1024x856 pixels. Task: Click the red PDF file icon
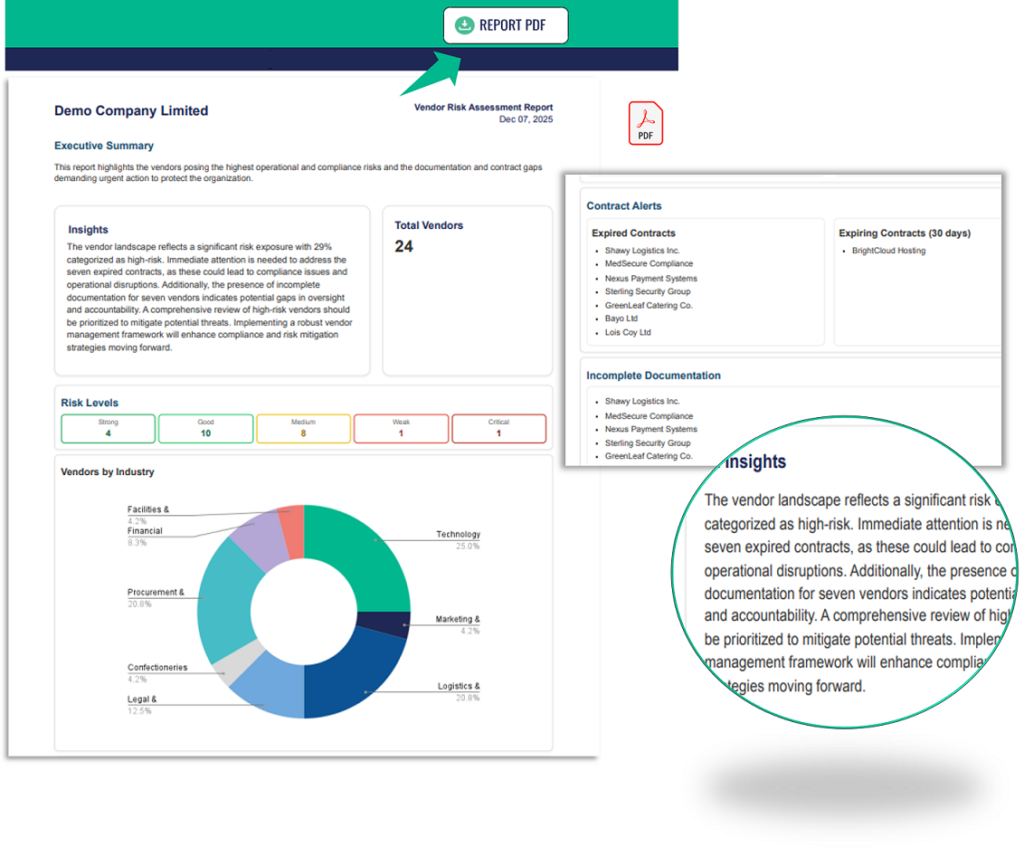(645, 123)
